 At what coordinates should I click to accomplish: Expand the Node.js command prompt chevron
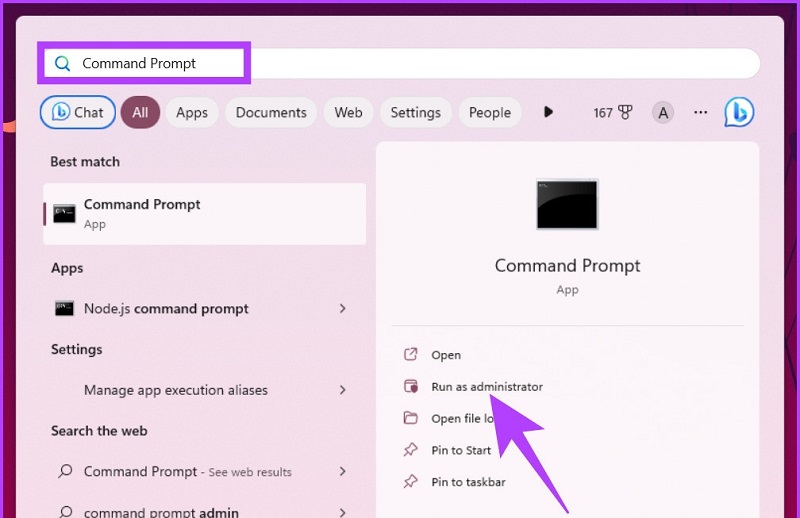[x=342, y=308]
